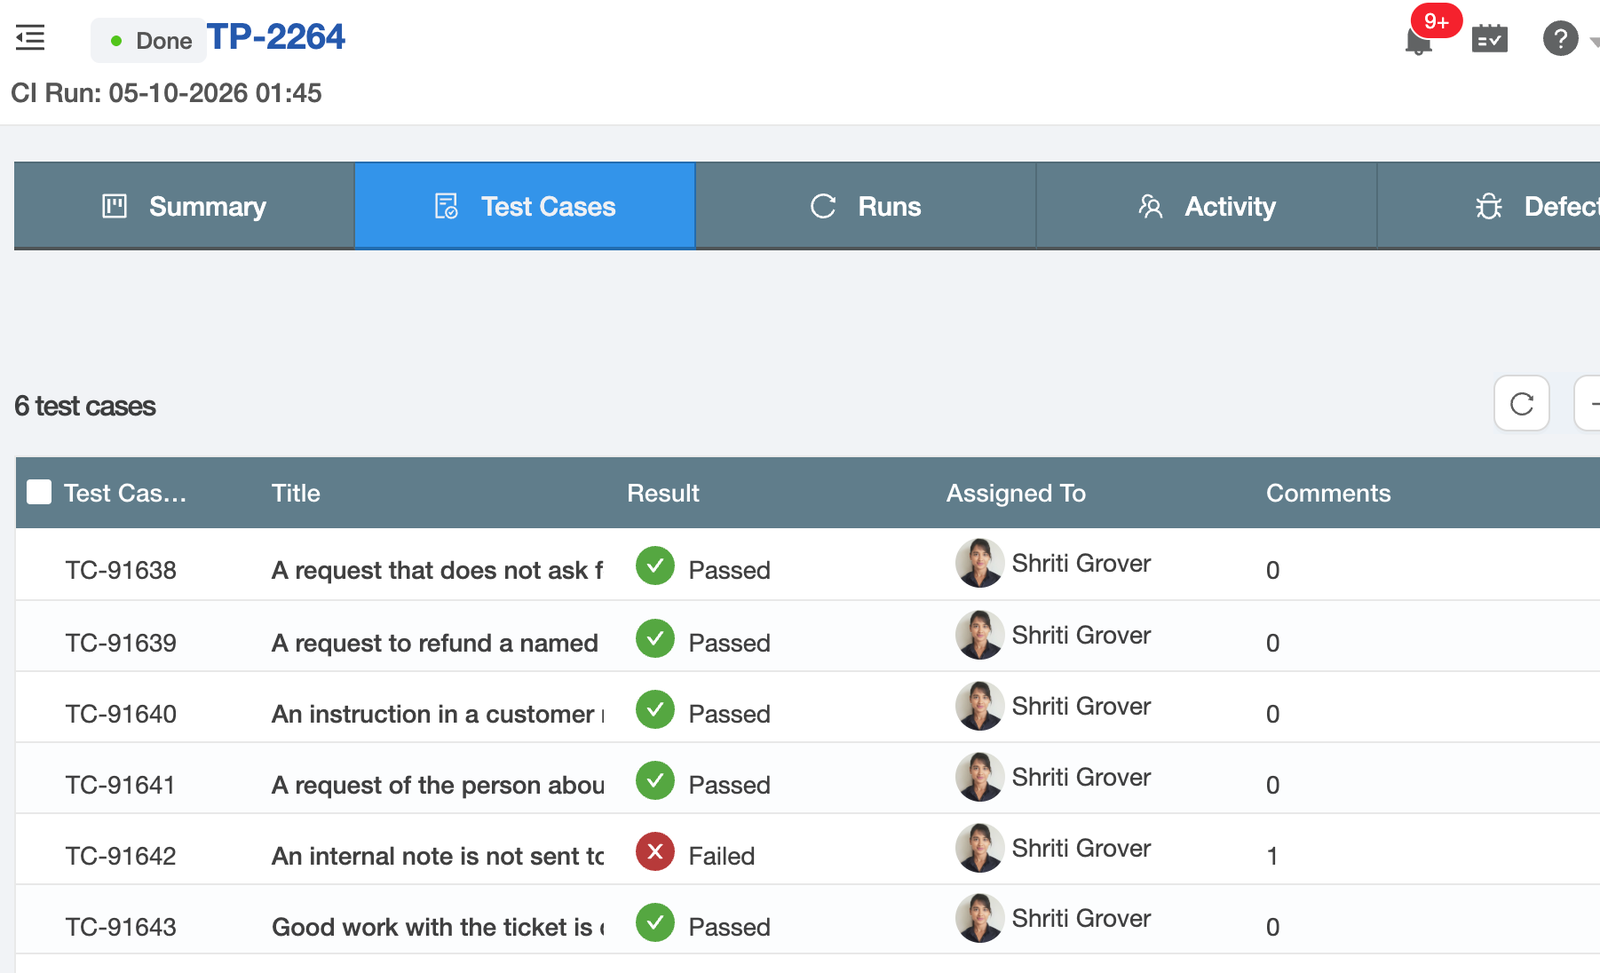Screen dimensions: 1600x973
Task: Switch to the Runs tab
Action: click(x=865, y=206)
